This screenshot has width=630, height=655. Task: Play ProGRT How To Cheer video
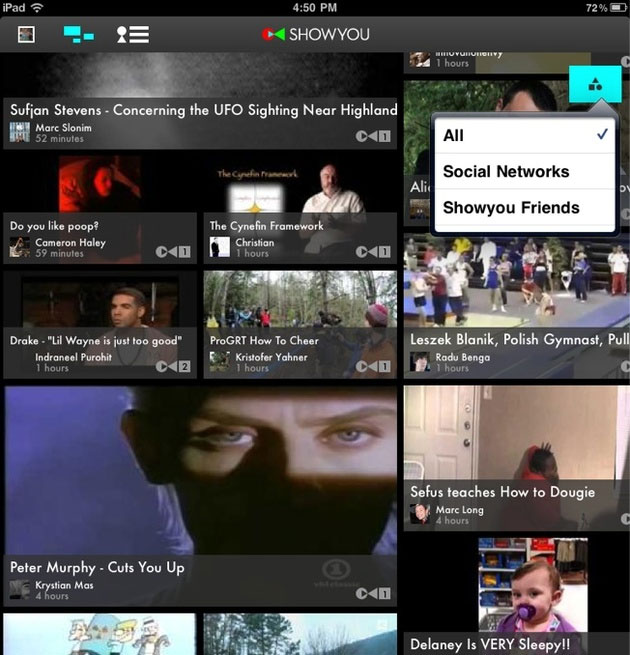click(x=300, y=325)
